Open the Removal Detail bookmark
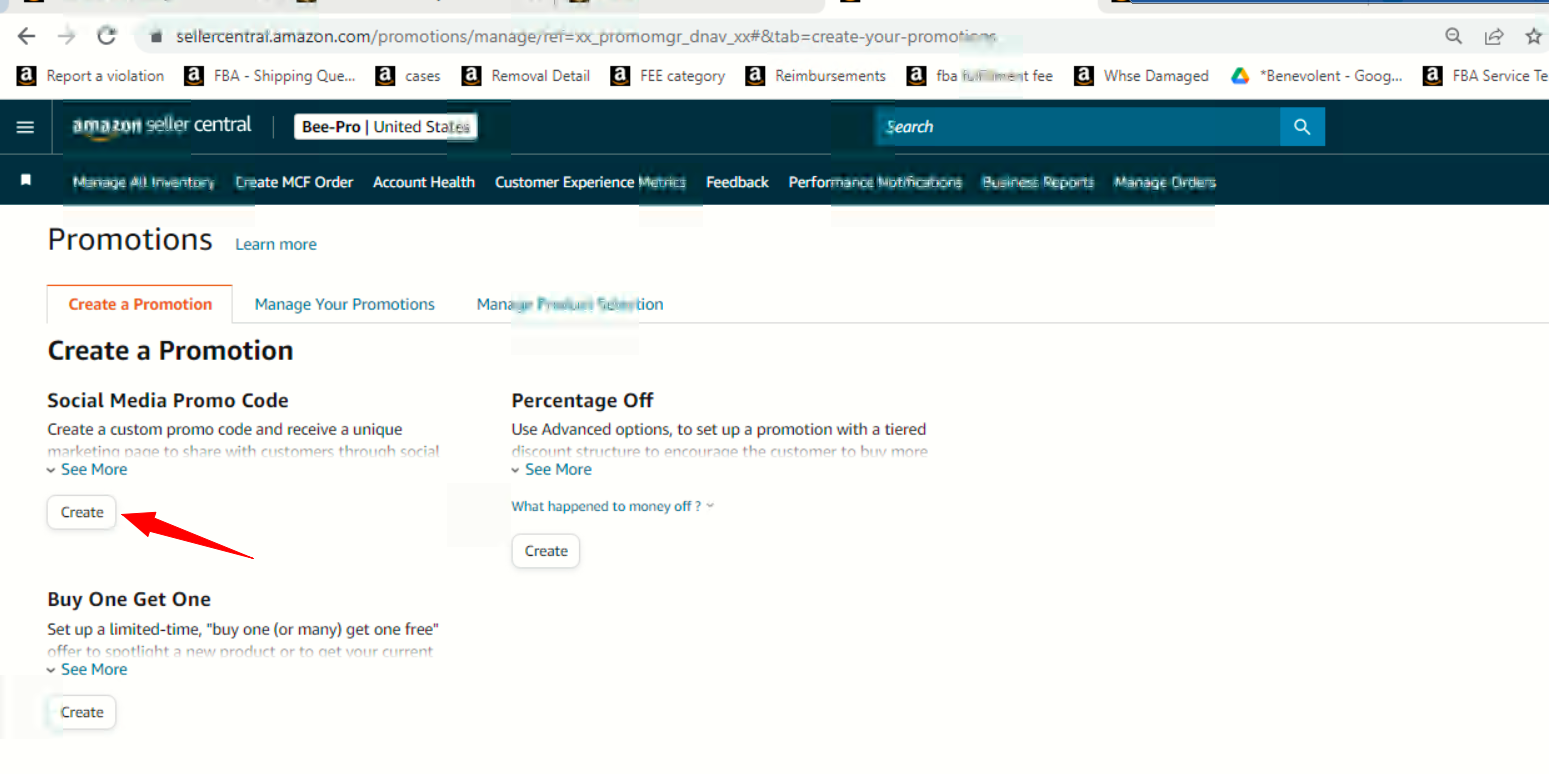1549x774 pixels. (526, 76)
